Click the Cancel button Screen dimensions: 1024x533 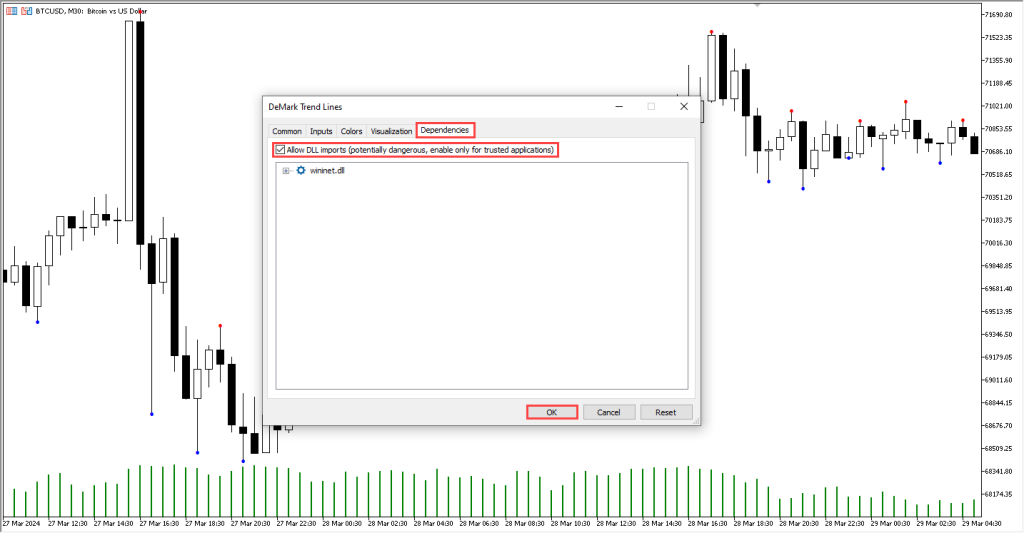tap(608, 412)
